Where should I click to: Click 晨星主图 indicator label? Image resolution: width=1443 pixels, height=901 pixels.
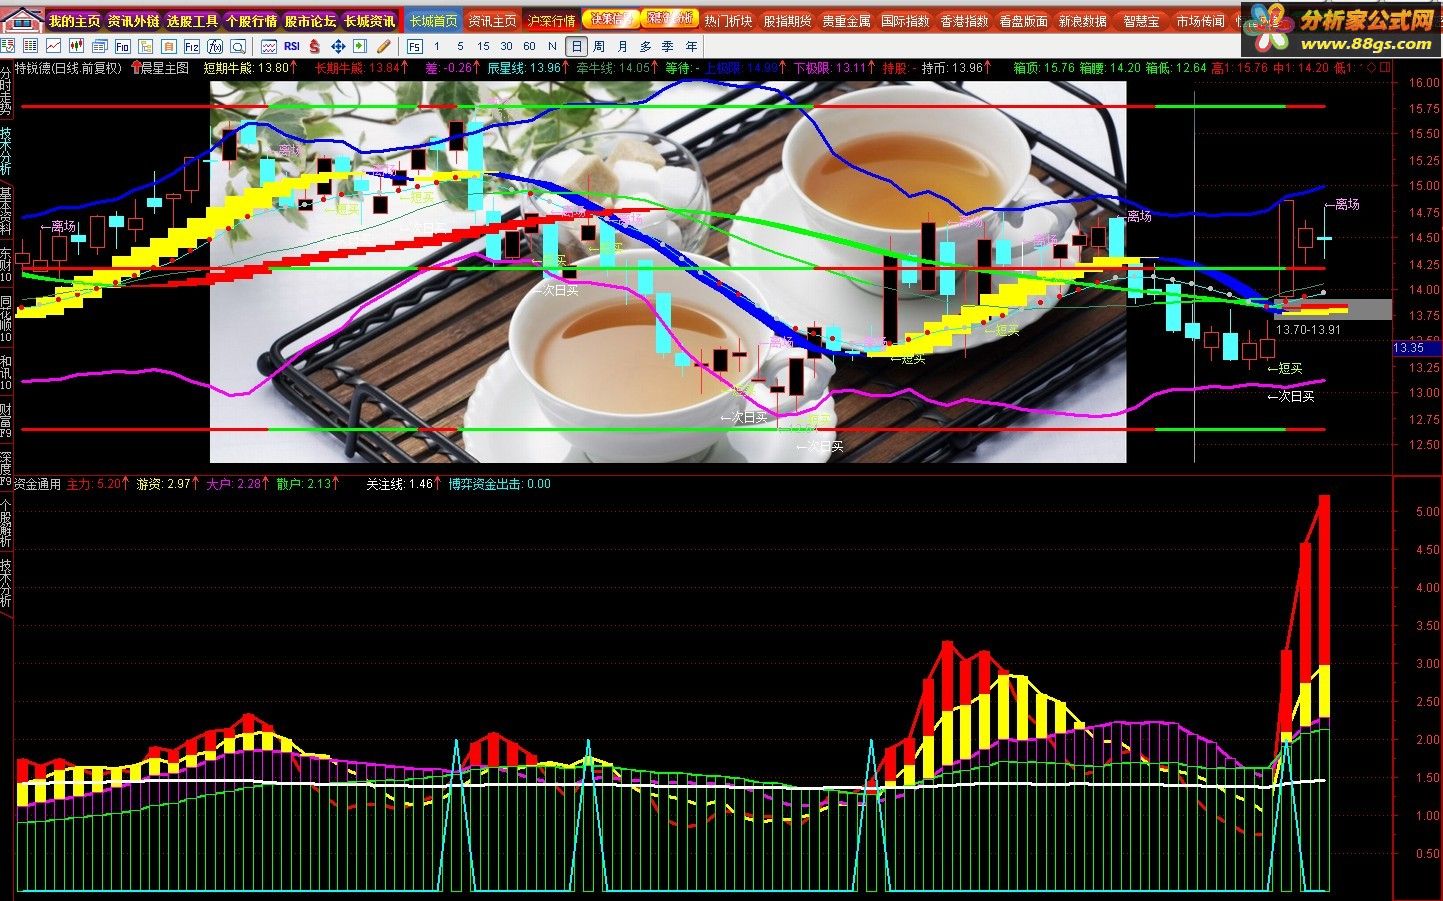(x=165, y=68)
